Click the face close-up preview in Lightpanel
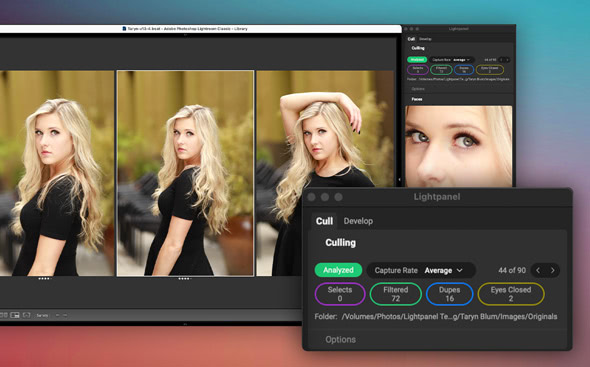 (458, 146)
